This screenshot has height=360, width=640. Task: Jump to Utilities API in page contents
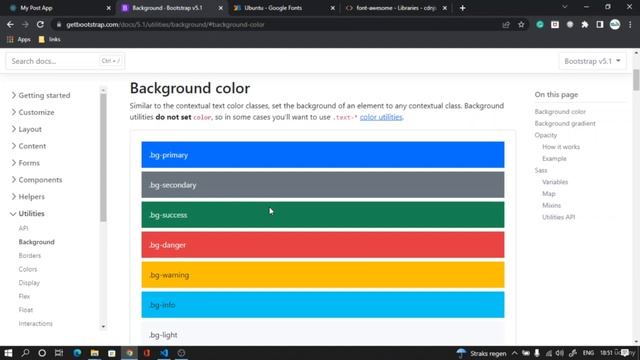[558, 217]
